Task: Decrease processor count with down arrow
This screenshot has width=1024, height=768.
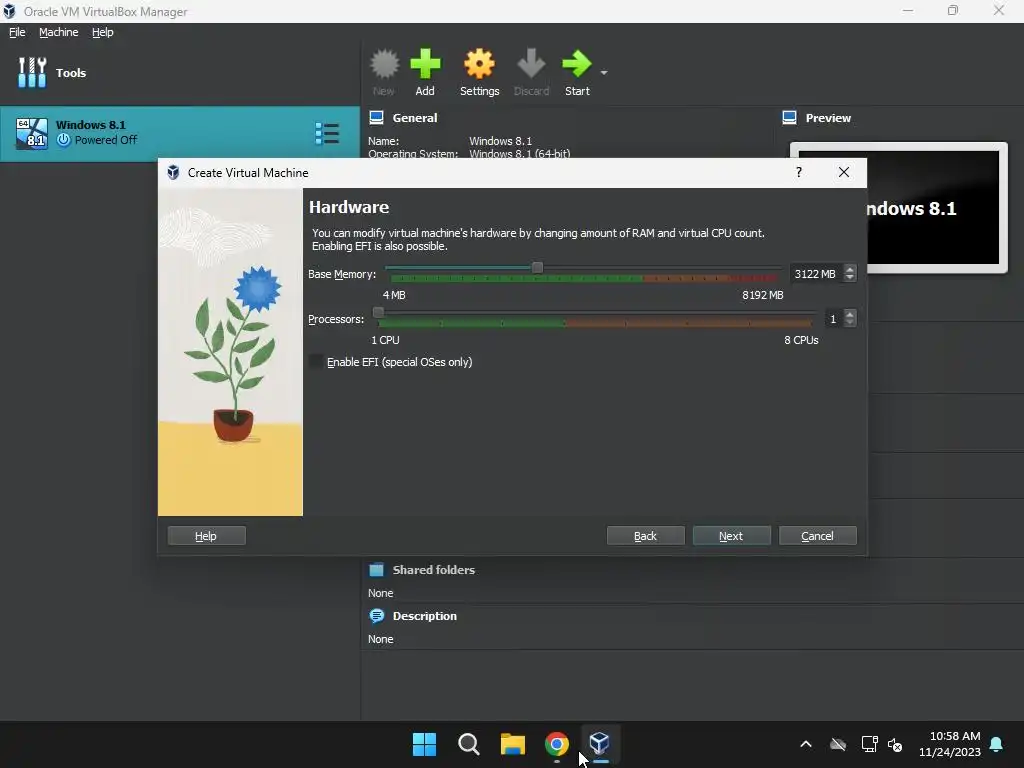Action: pos(849,323)
